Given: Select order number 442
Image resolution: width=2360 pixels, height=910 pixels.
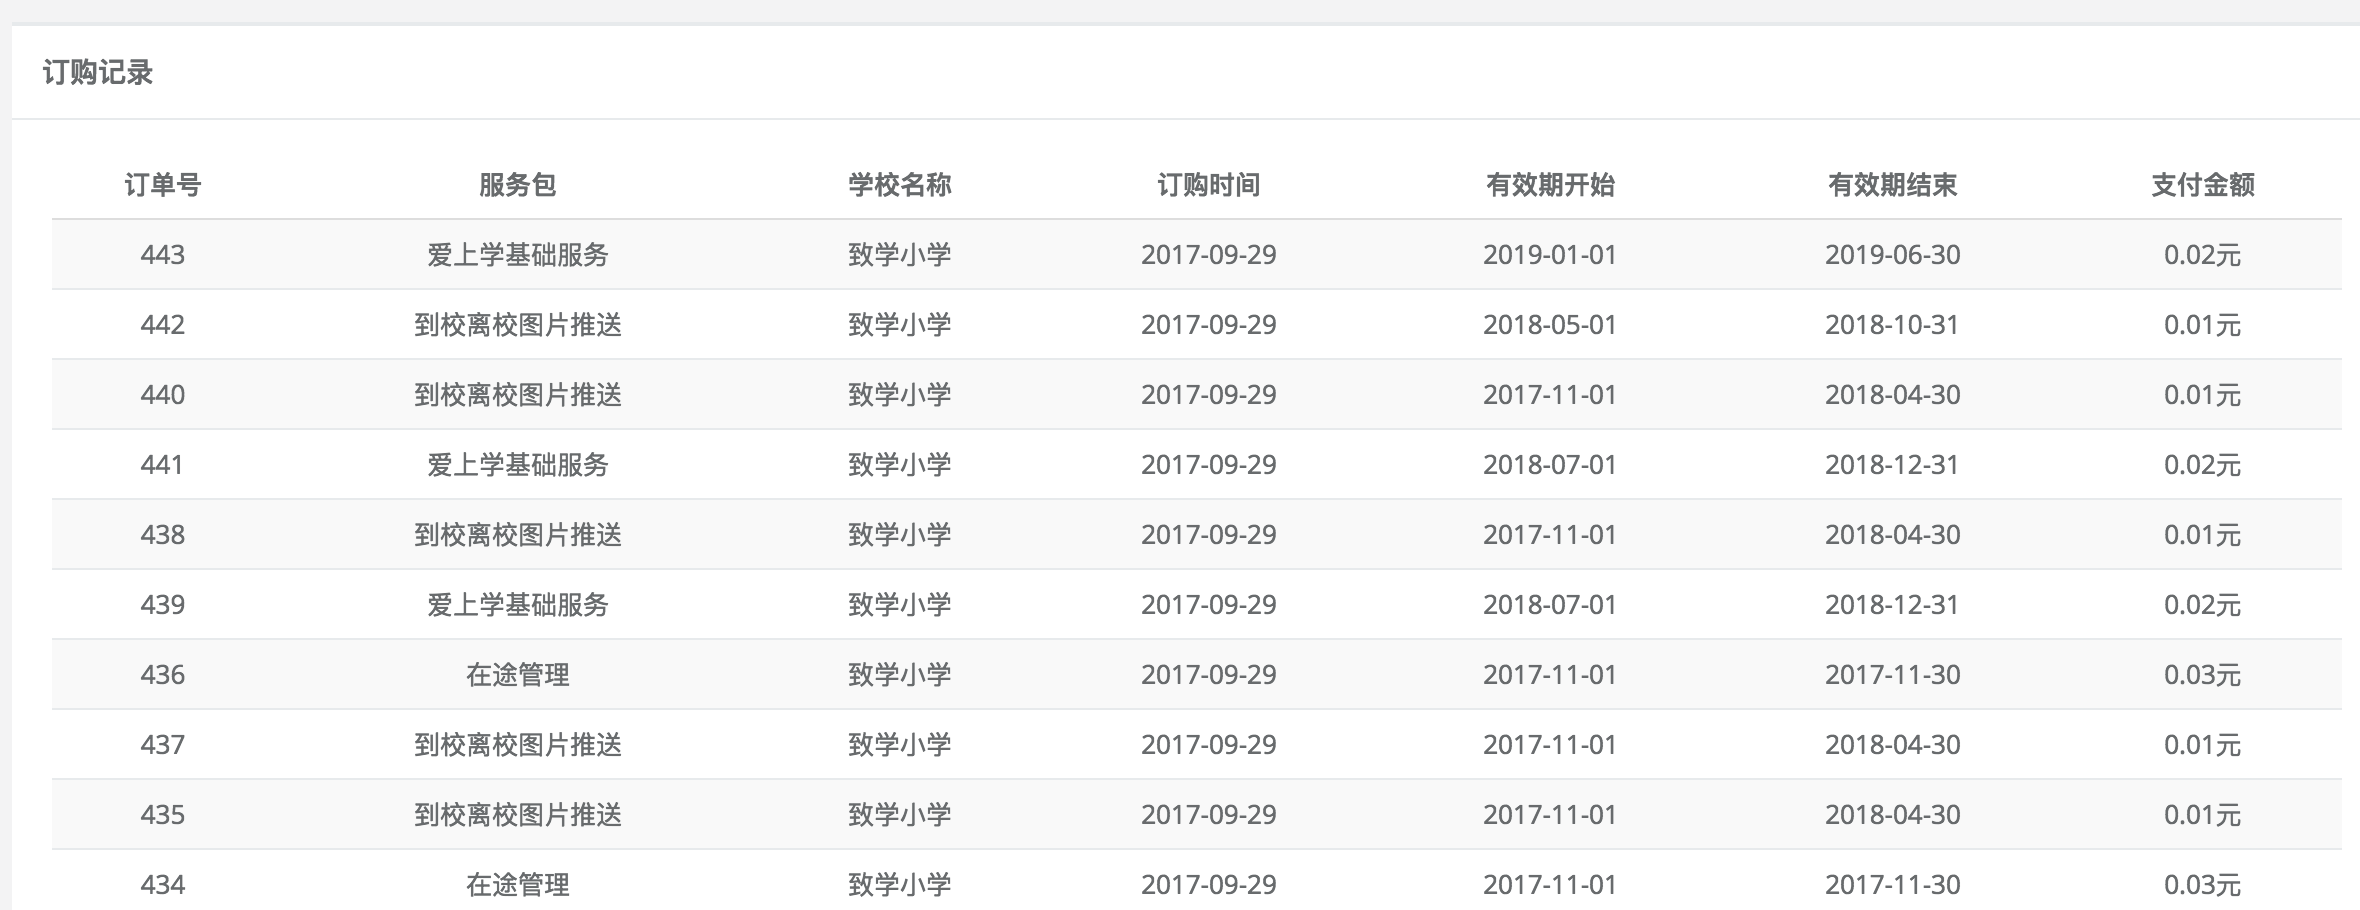Looking at the screenshot, I should point(162,325).
